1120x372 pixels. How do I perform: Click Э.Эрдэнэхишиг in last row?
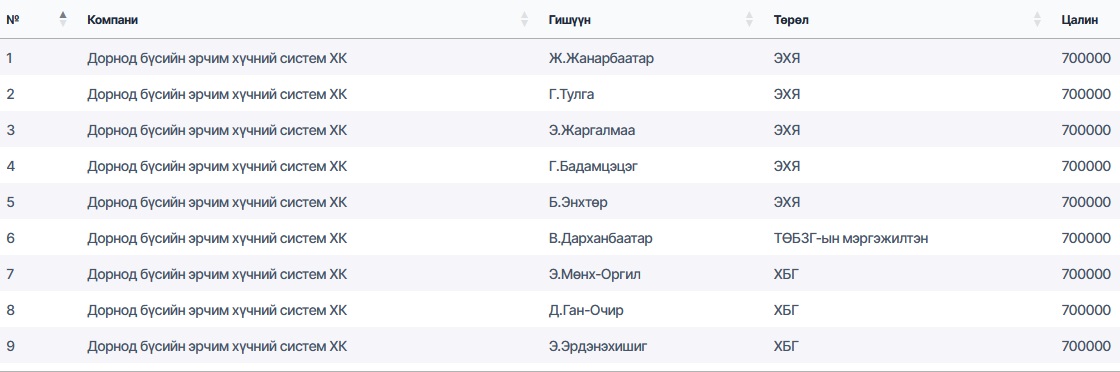(598, 346)
